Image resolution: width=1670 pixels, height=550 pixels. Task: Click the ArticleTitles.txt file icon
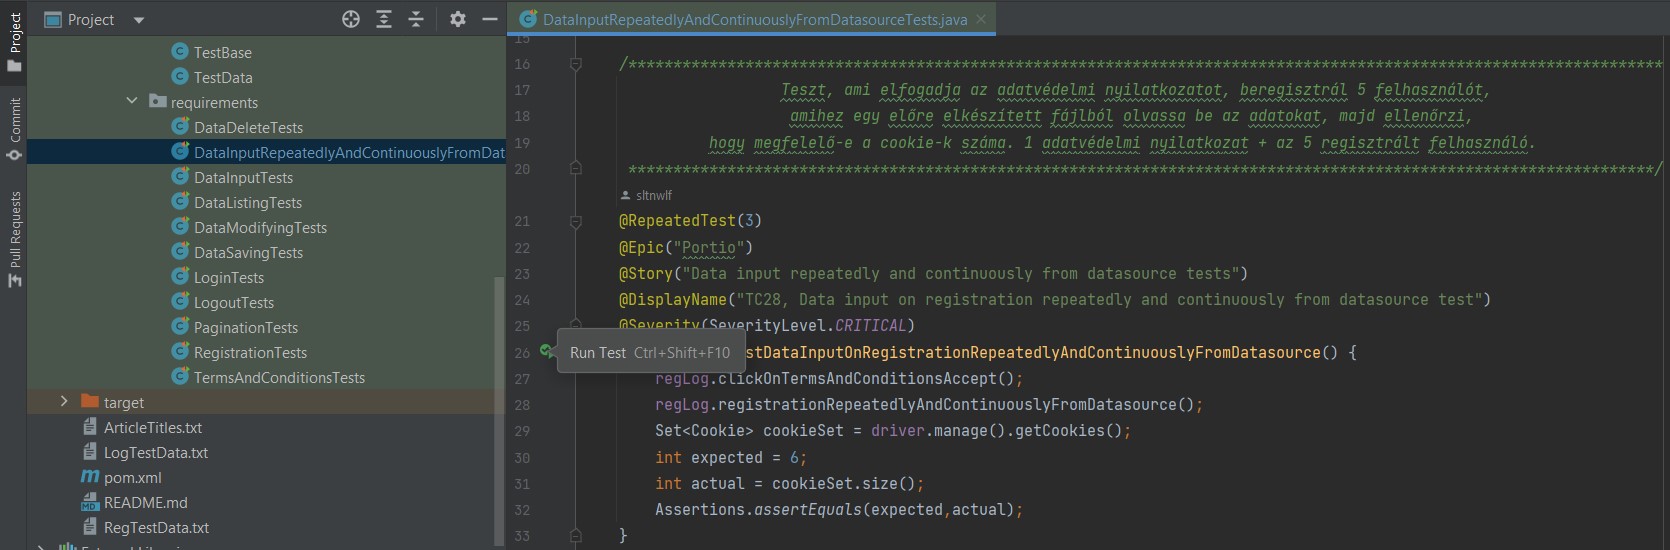point(90,427)
